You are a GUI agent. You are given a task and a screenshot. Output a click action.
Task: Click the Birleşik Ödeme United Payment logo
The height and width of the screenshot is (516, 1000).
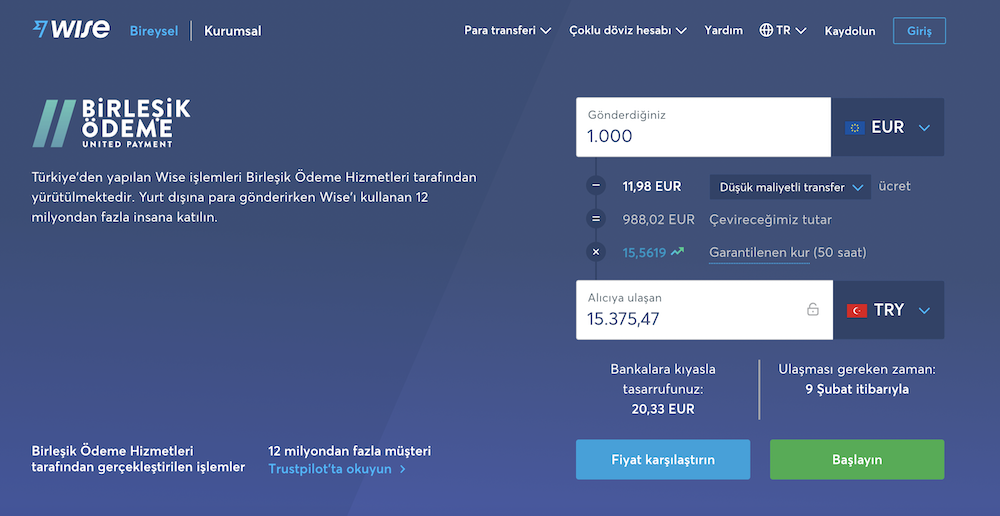pyautogui.click(x=112, y=123)
